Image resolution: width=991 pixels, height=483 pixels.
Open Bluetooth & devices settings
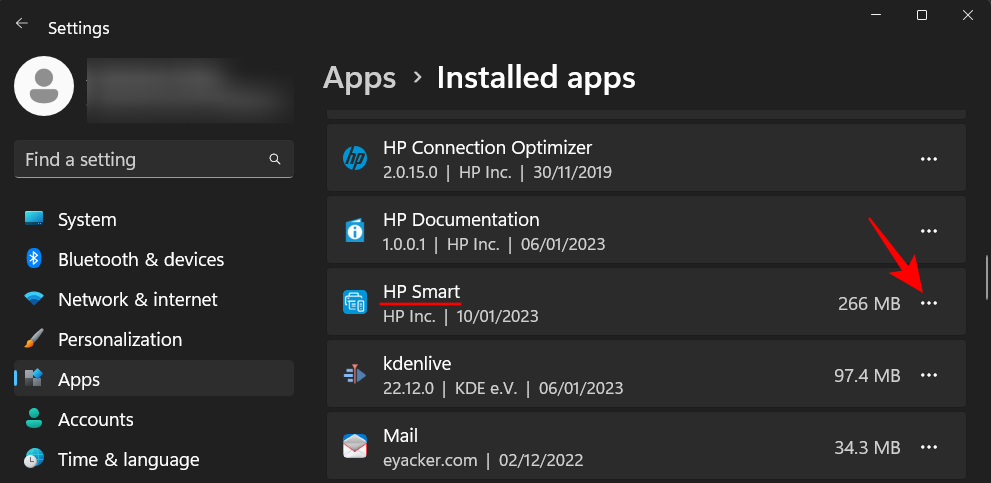tap(140, 259)
